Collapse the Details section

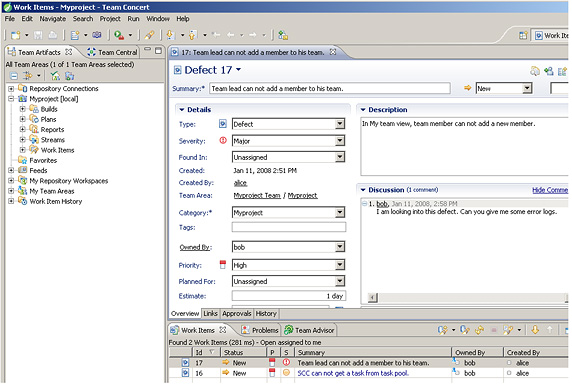182,110
